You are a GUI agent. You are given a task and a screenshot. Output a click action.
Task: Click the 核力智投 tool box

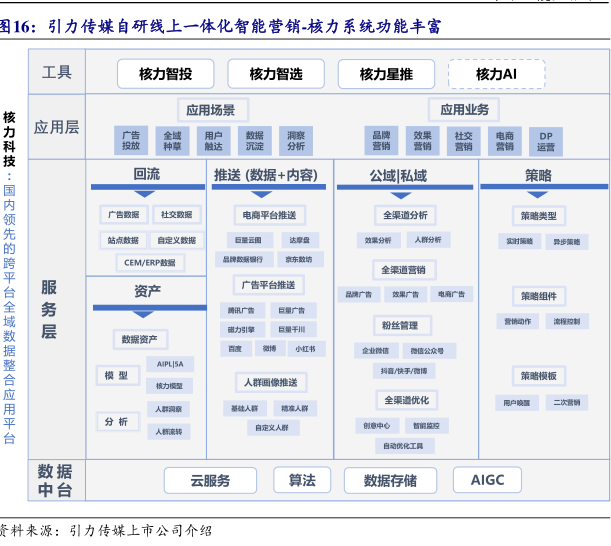(166, 74)
